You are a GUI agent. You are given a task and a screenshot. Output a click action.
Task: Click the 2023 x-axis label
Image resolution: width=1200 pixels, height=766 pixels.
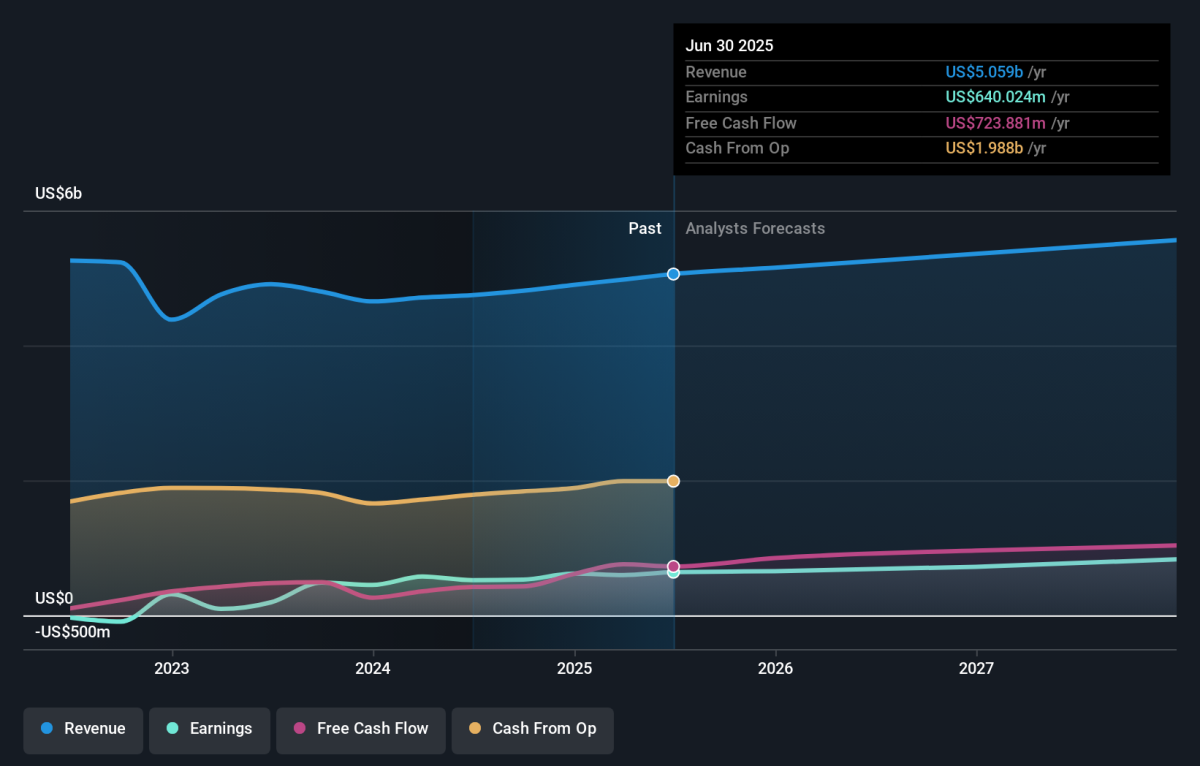click(x=172, y=668)
